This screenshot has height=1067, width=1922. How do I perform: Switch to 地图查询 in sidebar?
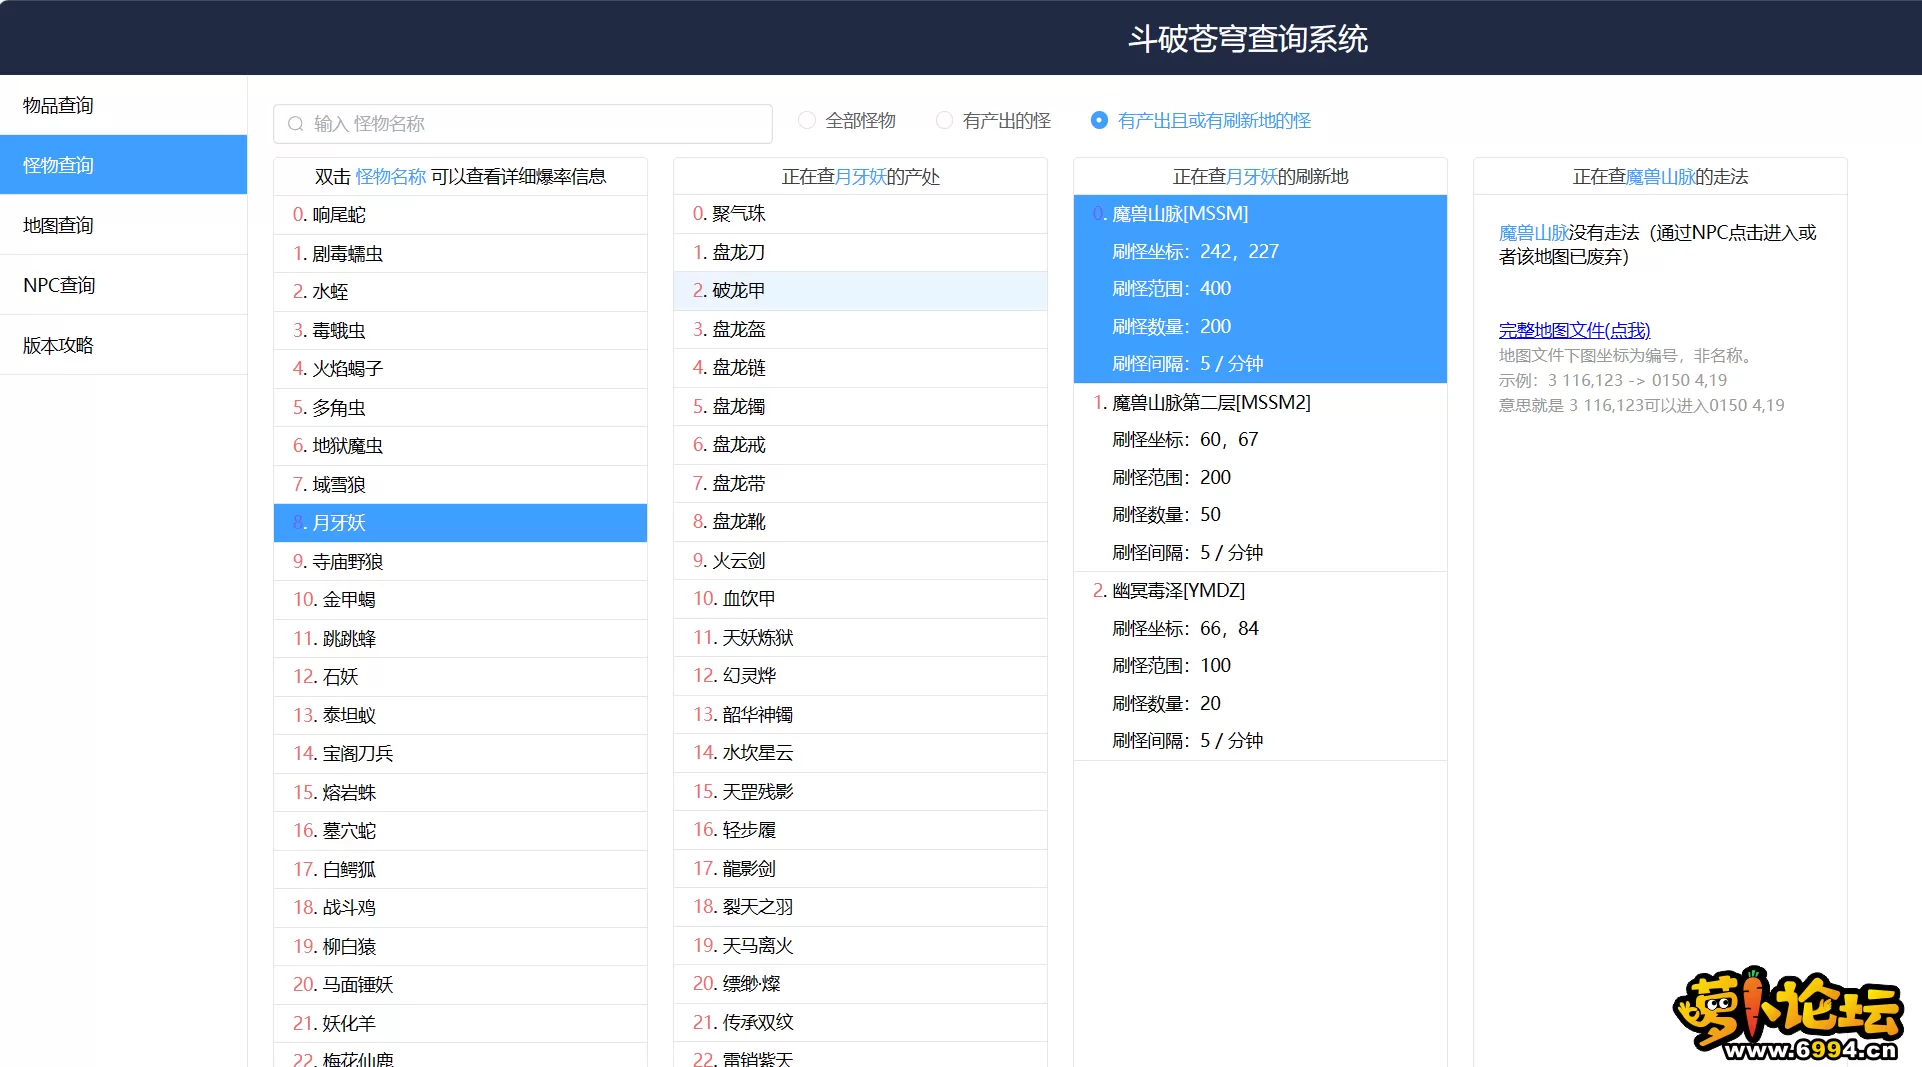123,225
